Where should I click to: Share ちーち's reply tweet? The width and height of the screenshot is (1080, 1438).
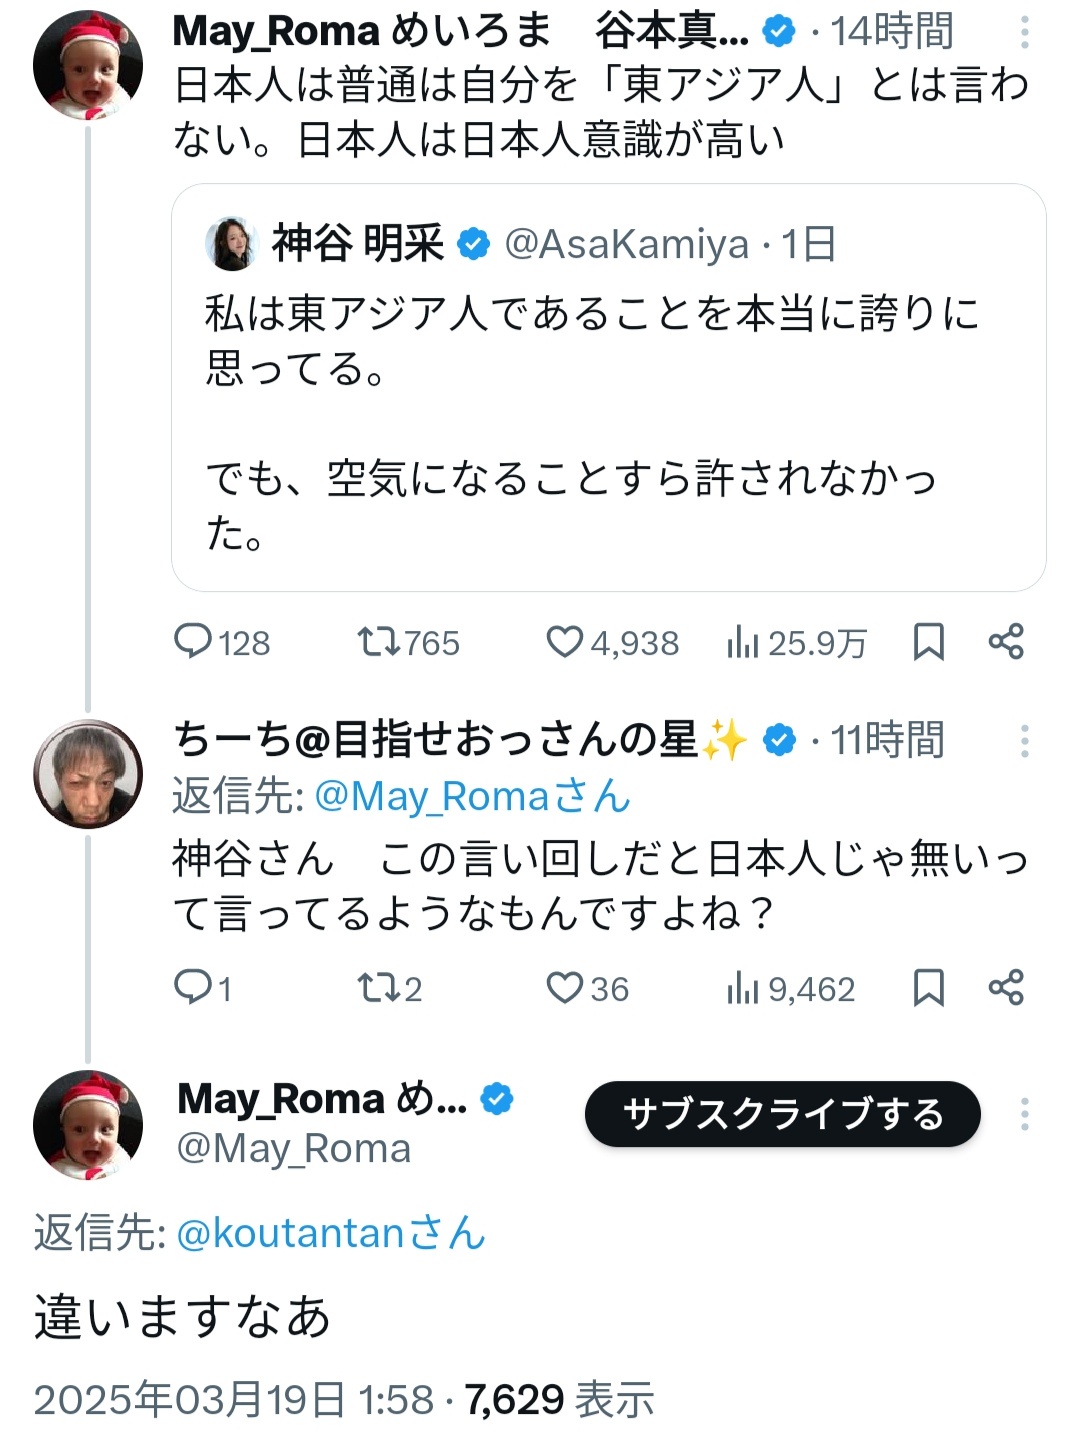coord(1006,988)
